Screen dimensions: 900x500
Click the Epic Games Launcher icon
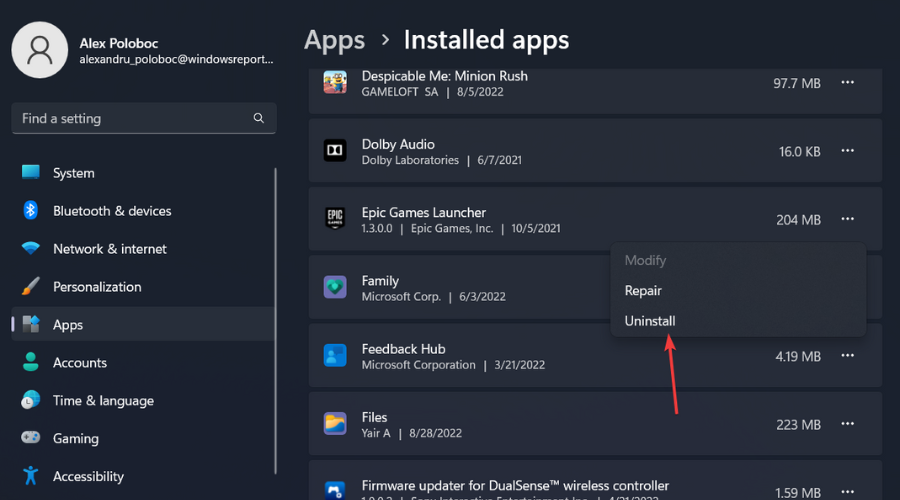335,219
